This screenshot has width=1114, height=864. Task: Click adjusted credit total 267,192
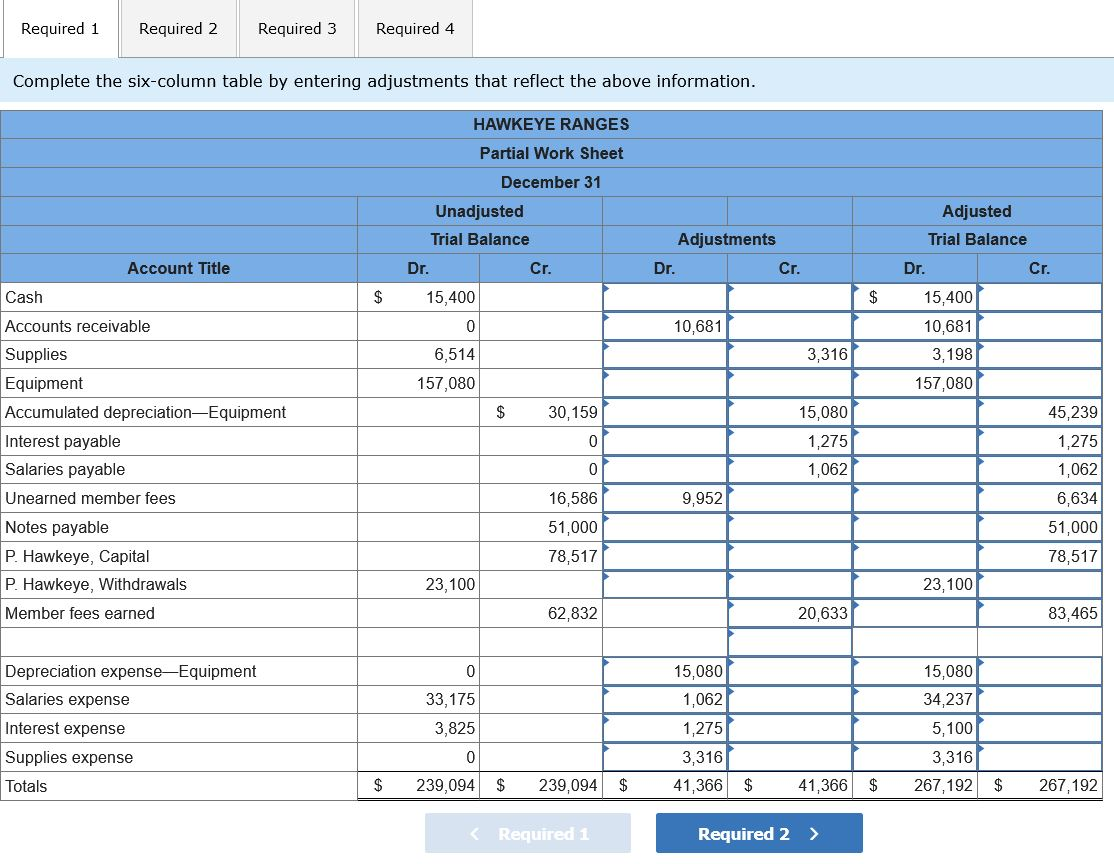pos(1040,786)
